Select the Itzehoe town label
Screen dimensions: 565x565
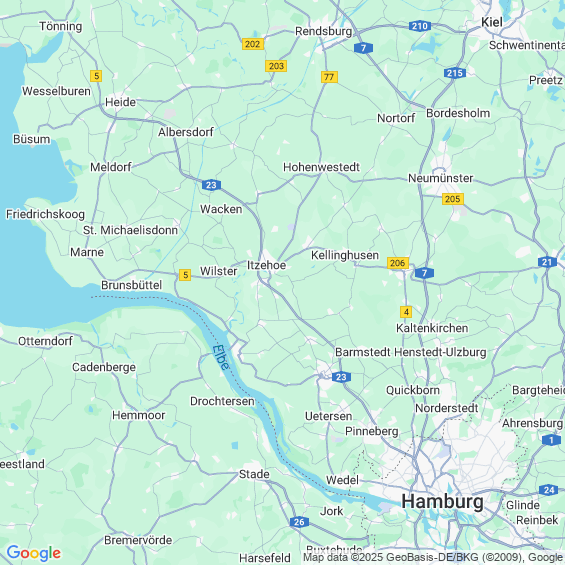point(266,265)
